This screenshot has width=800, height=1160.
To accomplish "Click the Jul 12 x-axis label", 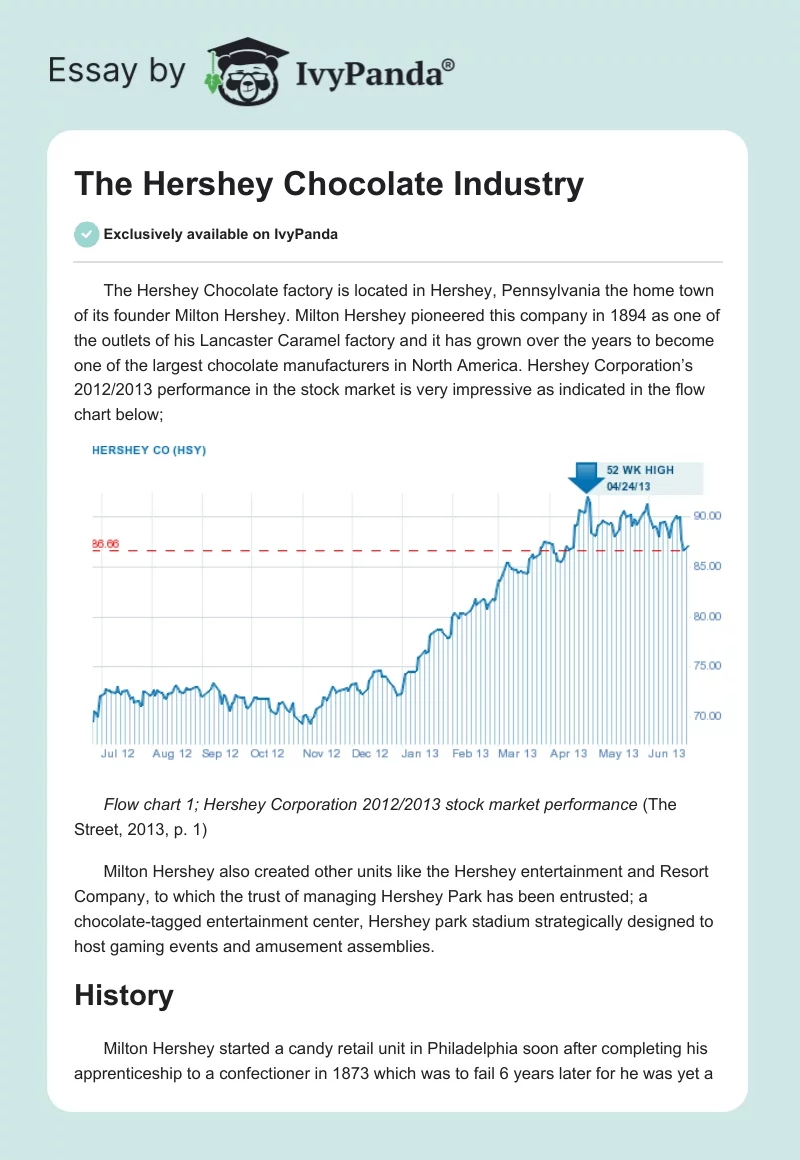I will tap(118, 754).
